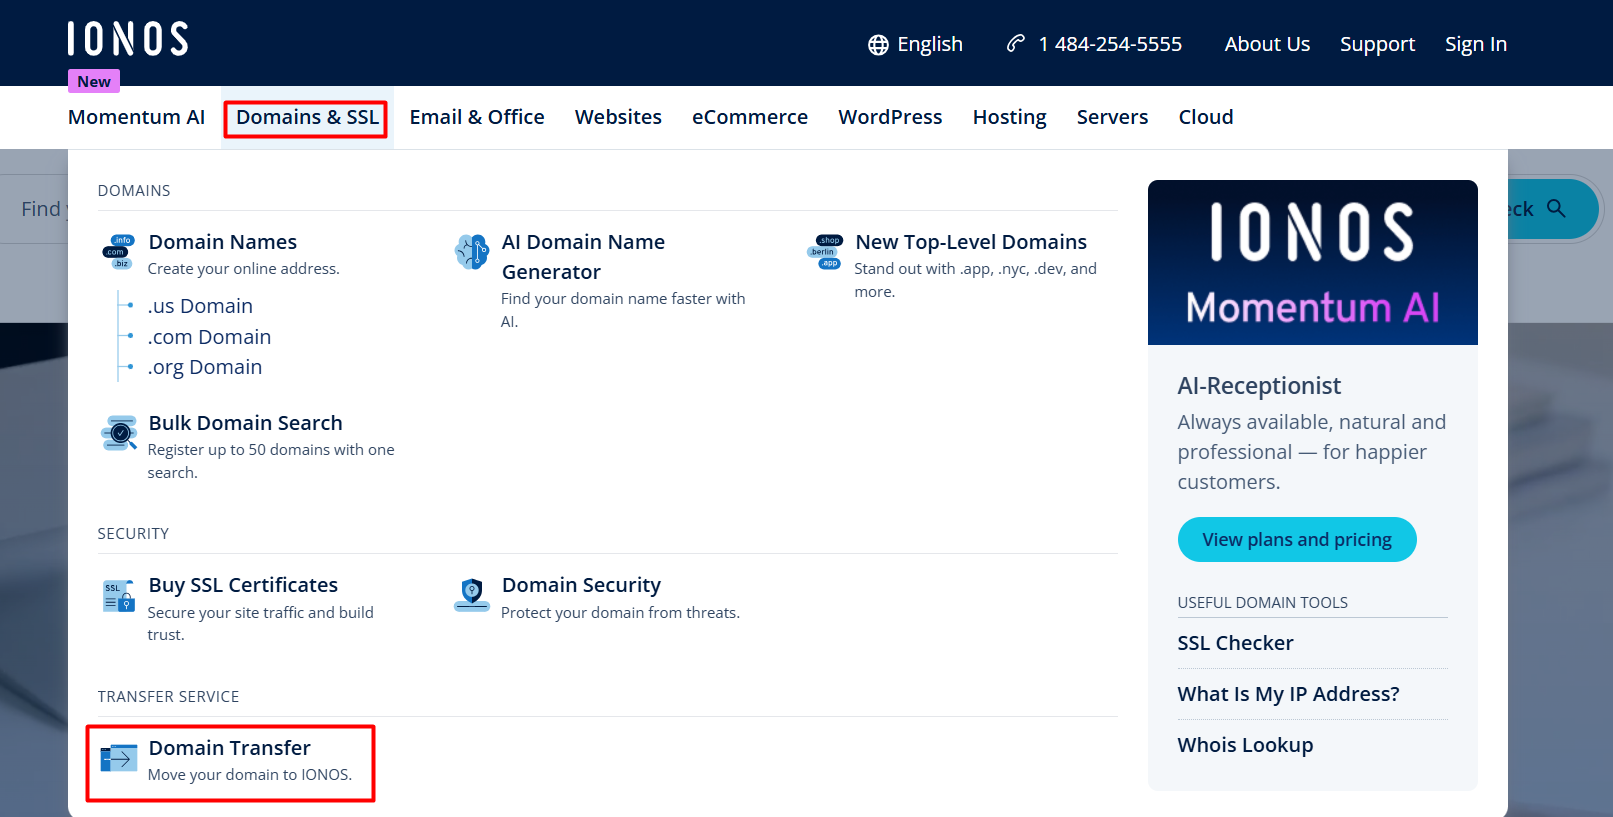Screen dimensions: 1613x817
Task: Click the IONOS logo in header
Action: (128, 39)
